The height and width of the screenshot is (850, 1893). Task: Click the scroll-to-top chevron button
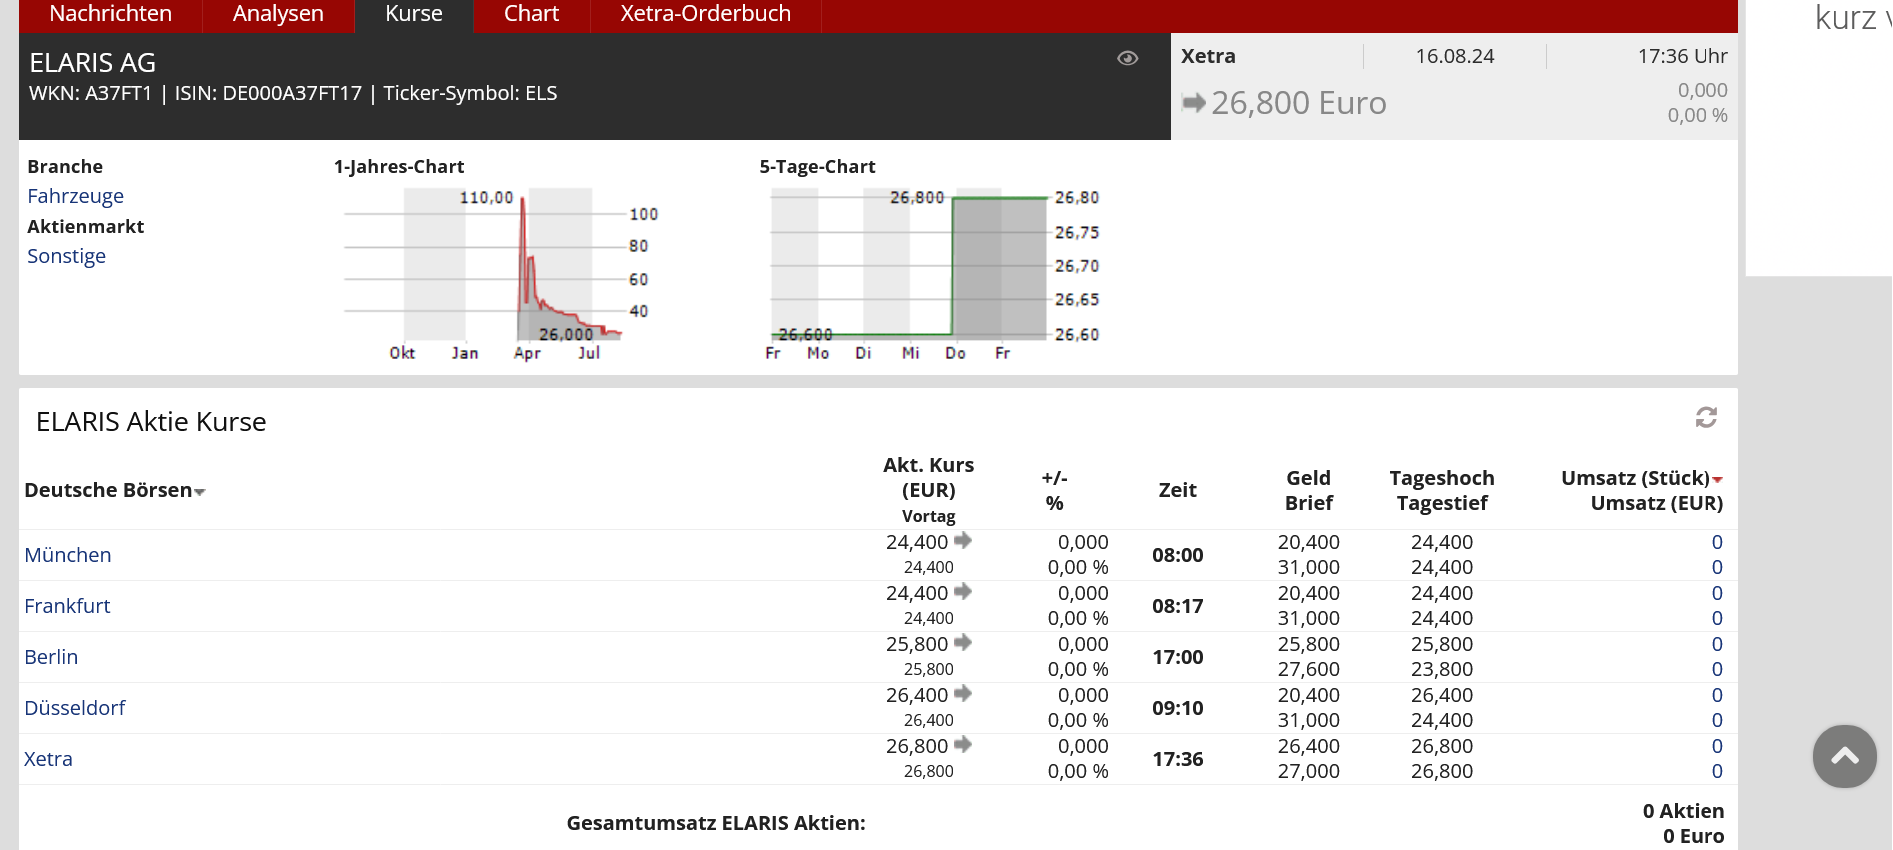click(x=1844, y=756)
